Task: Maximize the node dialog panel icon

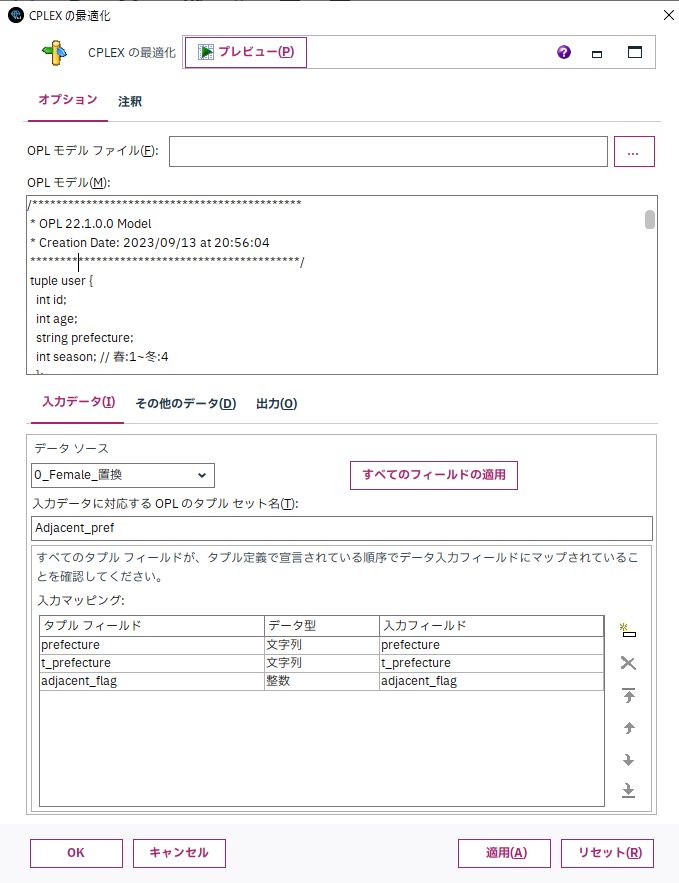Action: [635, 52]
